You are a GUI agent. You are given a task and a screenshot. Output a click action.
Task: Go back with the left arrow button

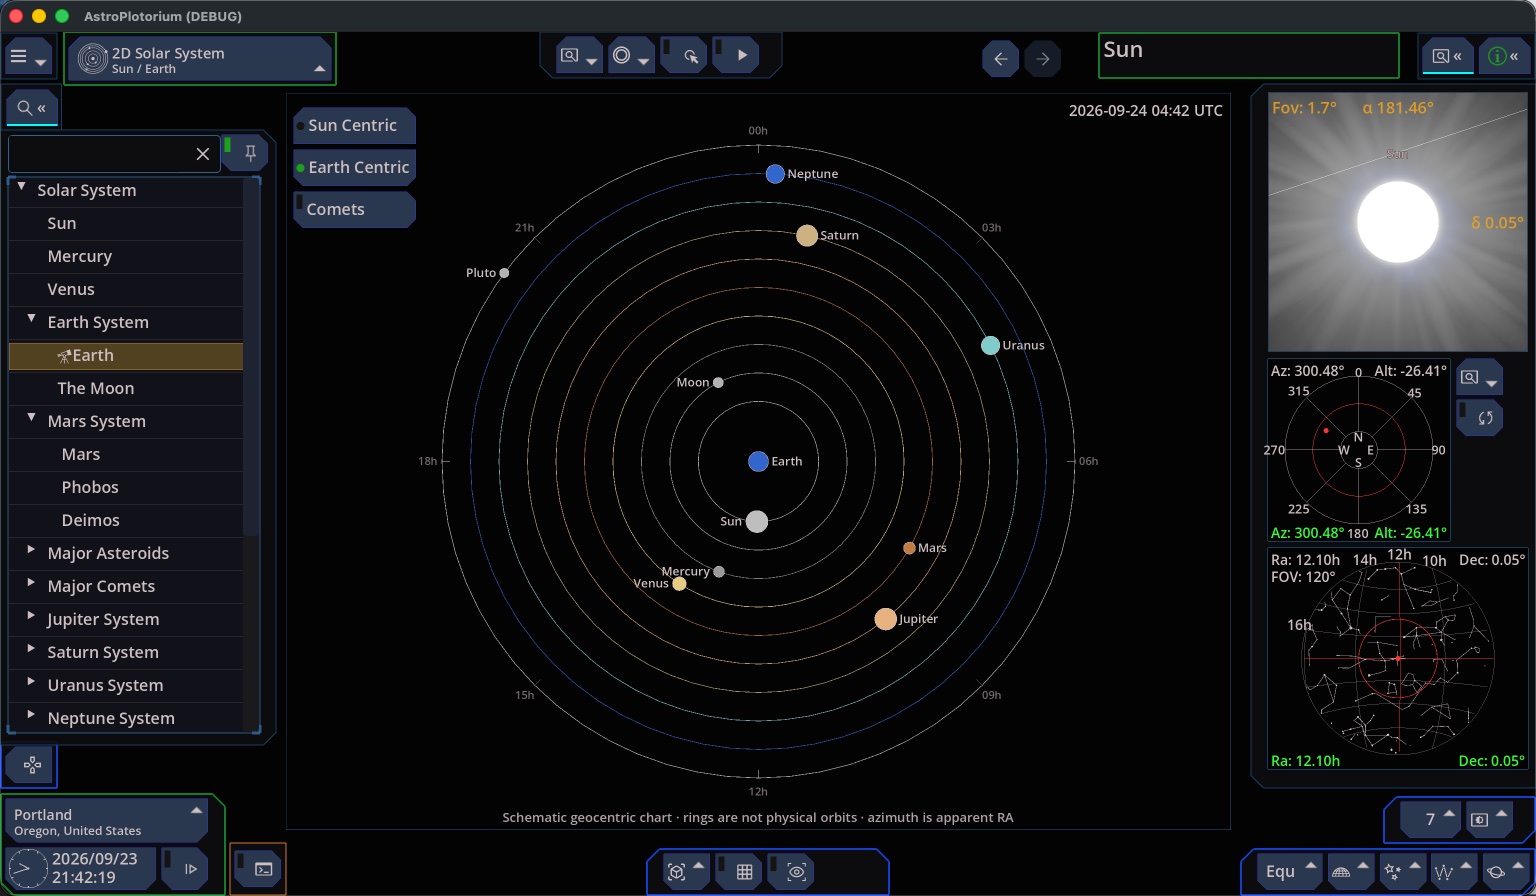pos(1000,59)
